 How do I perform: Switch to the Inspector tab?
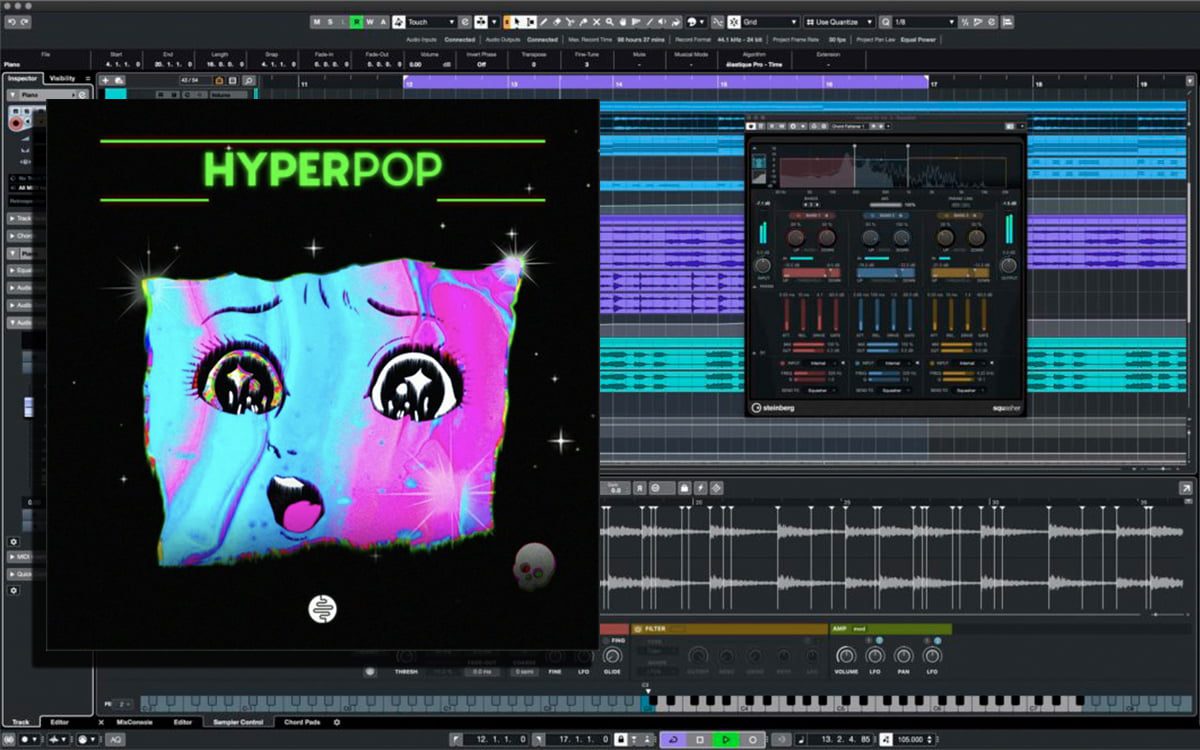point(23,78)
